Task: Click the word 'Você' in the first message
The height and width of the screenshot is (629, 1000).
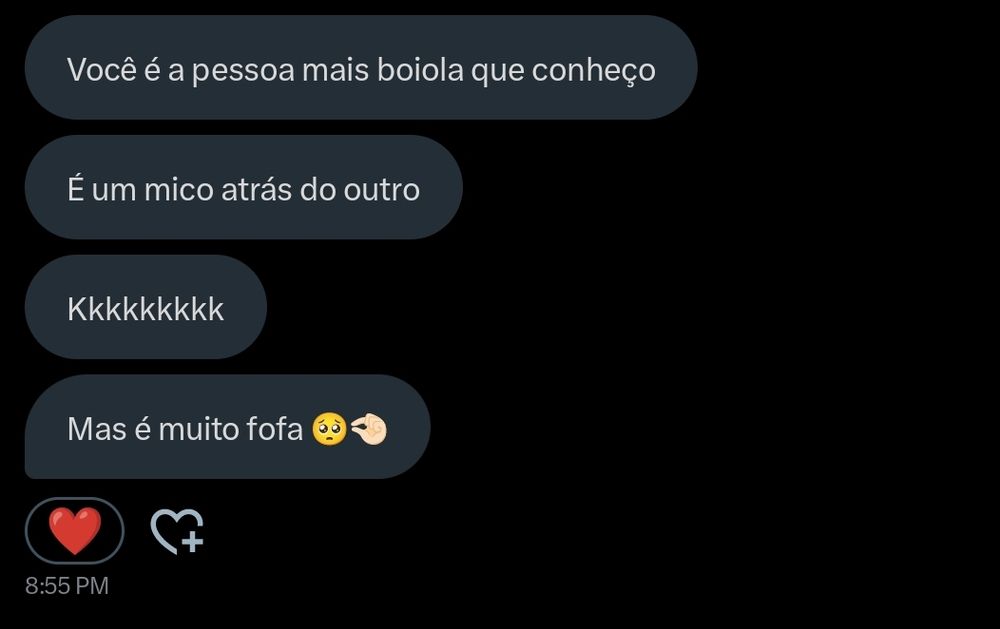Action: (x=101, y=70)
